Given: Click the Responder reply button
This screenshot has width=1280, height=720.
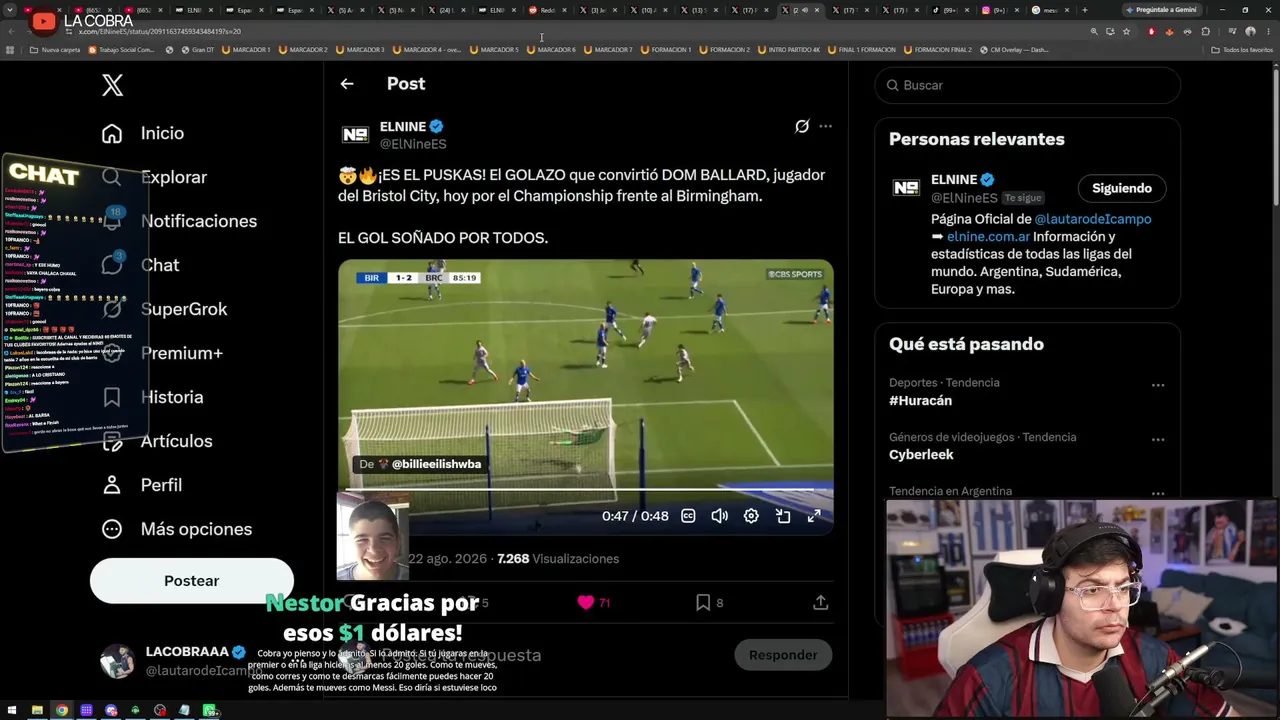Looking at the screenshot, I should tap(783, 655).
